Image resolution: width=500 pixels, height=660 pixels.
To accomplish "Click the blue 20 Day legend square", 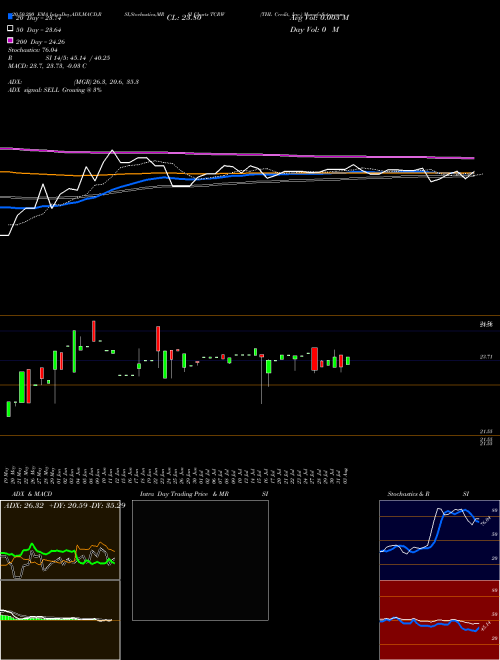I will pos(10,16).
